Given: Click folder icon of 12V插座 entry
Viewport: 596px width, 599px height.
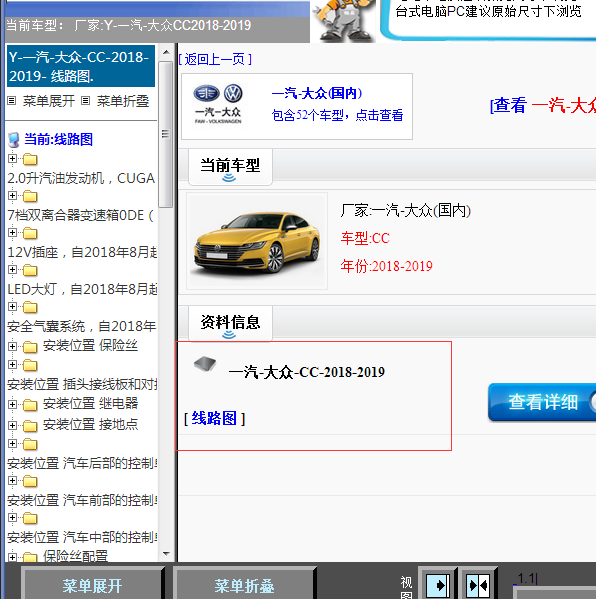Looking at the screenshot, I should 30,233.
